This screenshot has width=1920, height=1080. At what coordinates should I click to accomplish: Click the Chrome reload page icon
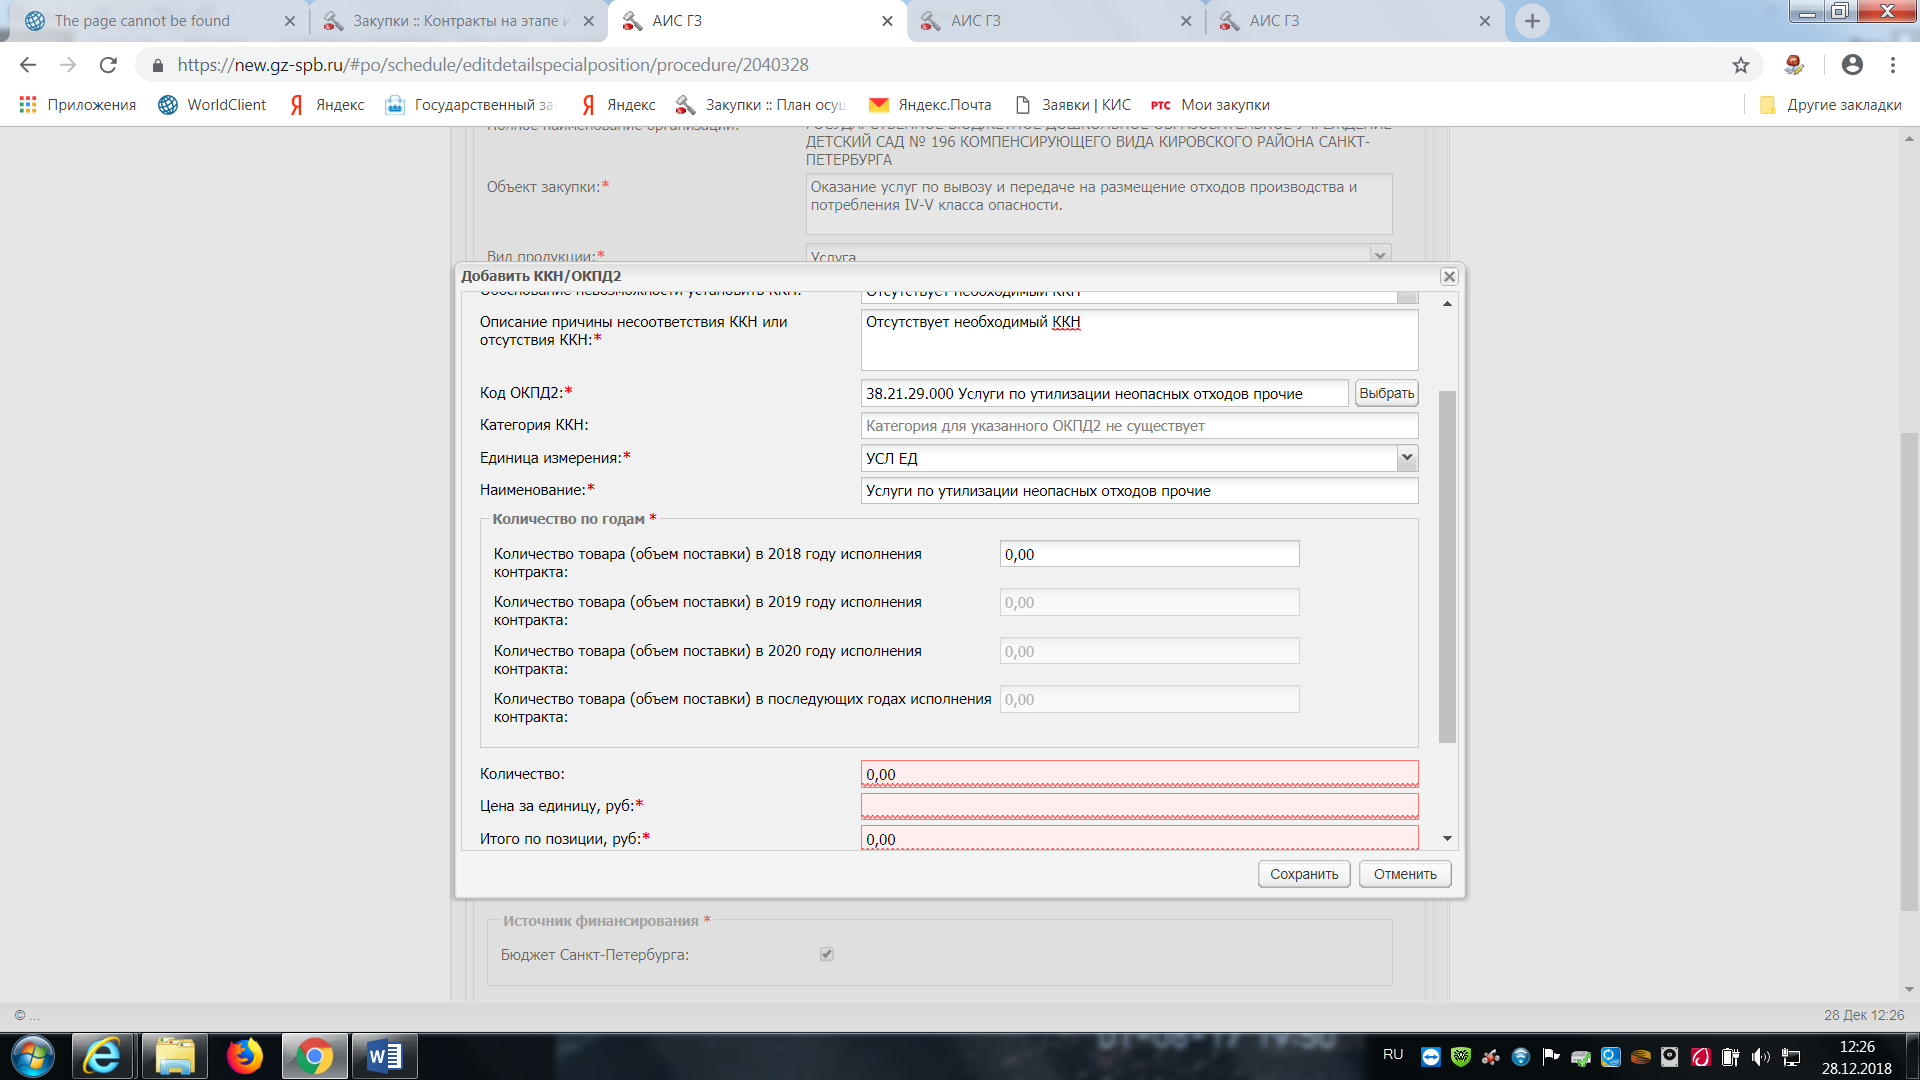108,65
